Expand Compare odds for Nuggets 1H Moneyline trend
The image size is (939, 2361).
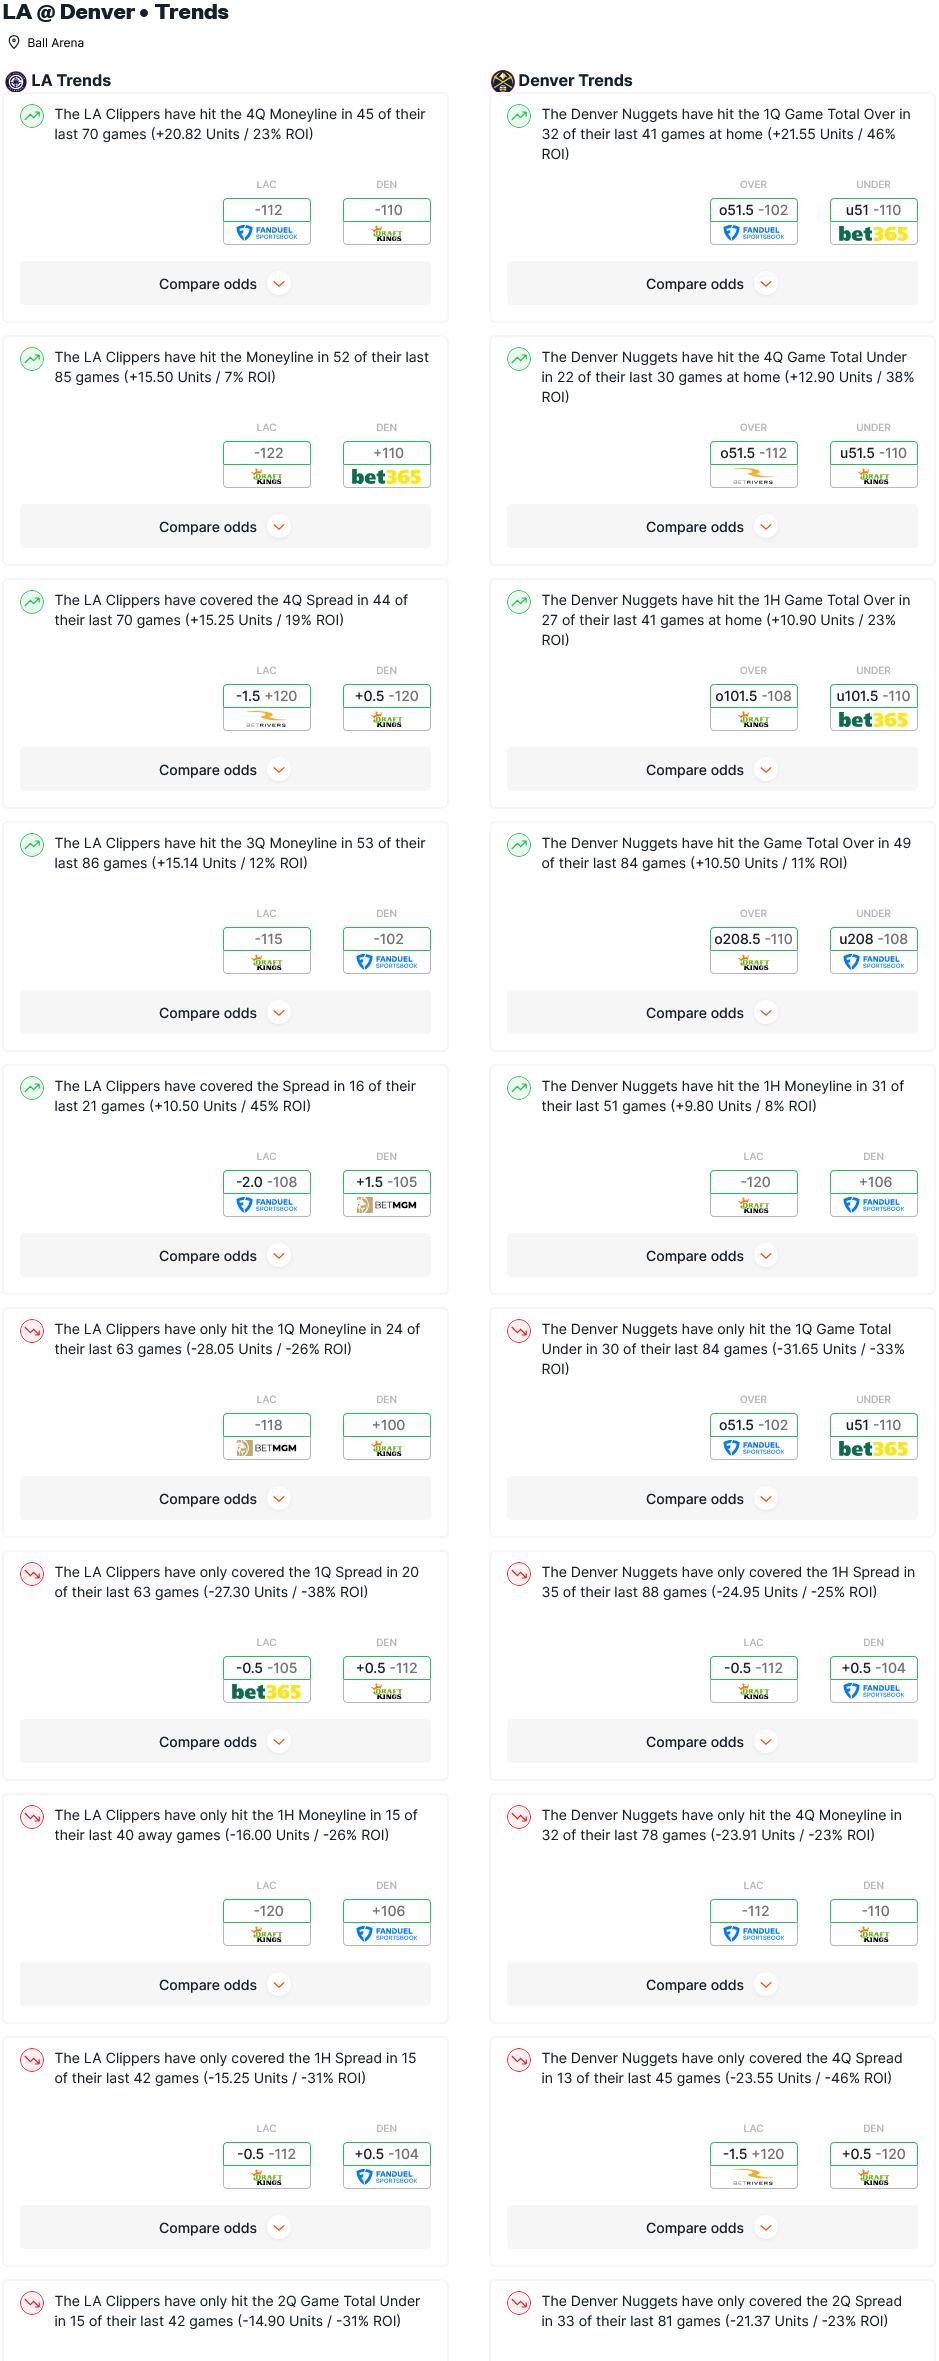tap(712, 1256)
